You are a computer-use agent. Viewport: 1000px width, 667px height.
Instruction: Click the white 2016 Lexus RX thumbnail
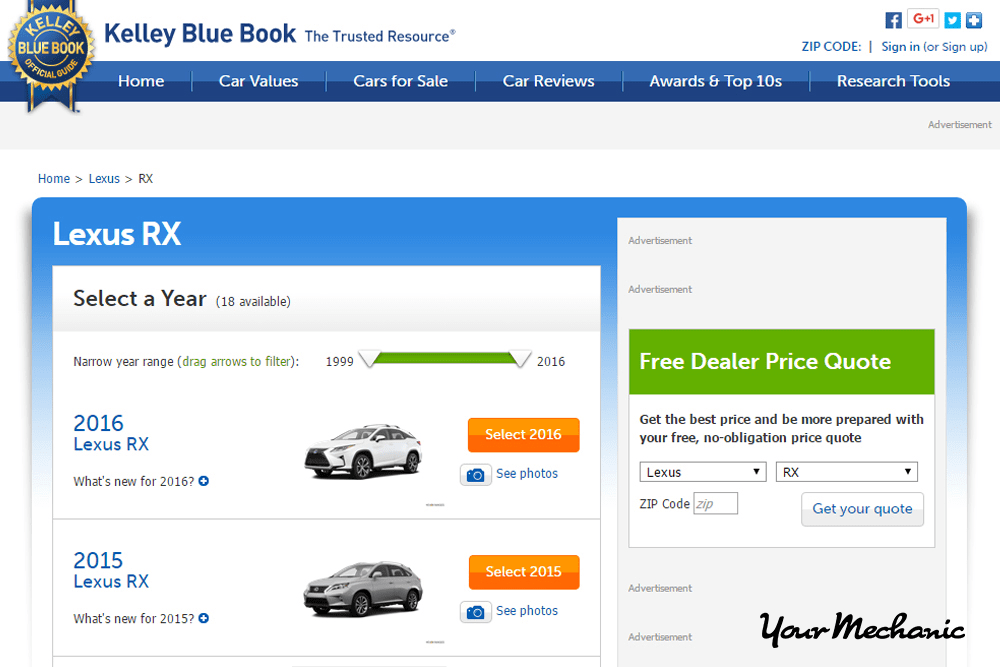363,451
